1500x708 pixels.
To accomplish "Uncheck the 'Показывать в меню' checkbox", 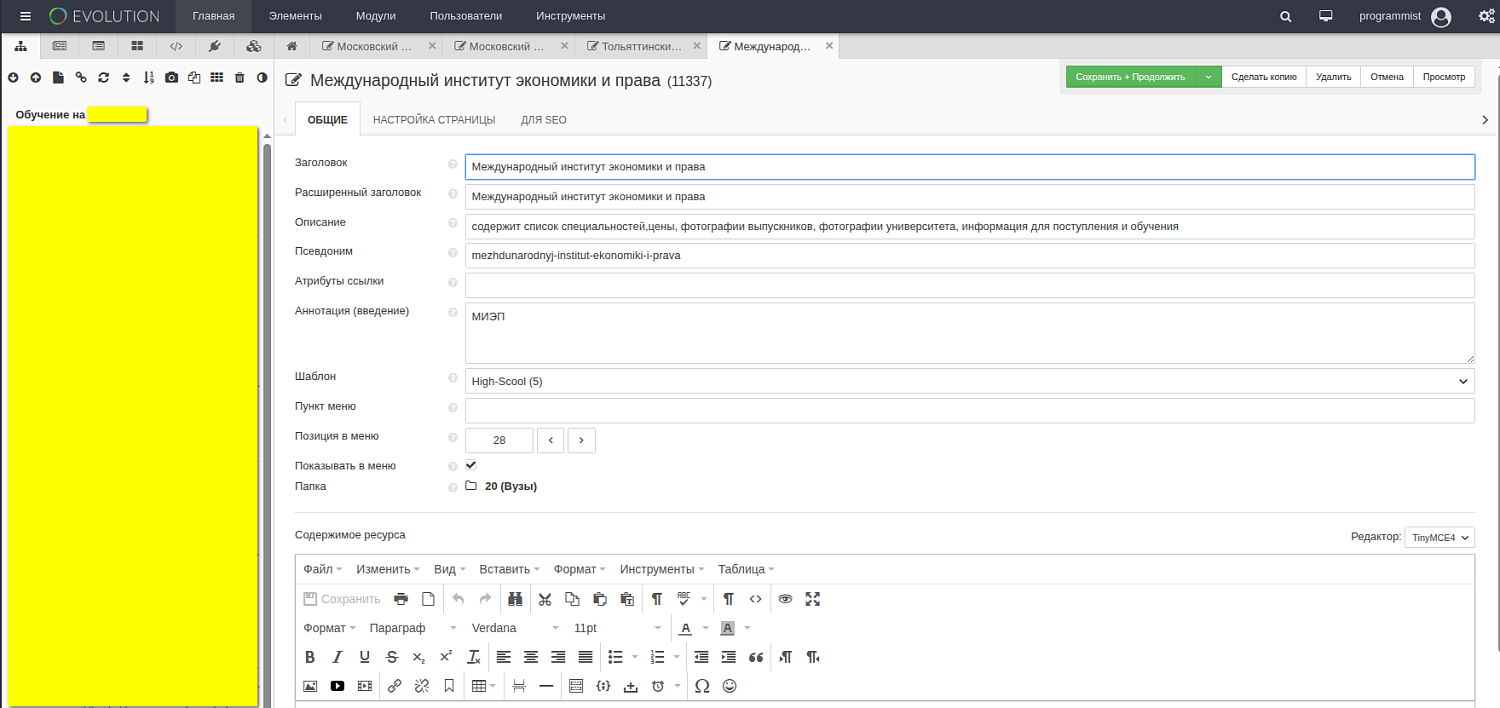I will click(471, 465).
